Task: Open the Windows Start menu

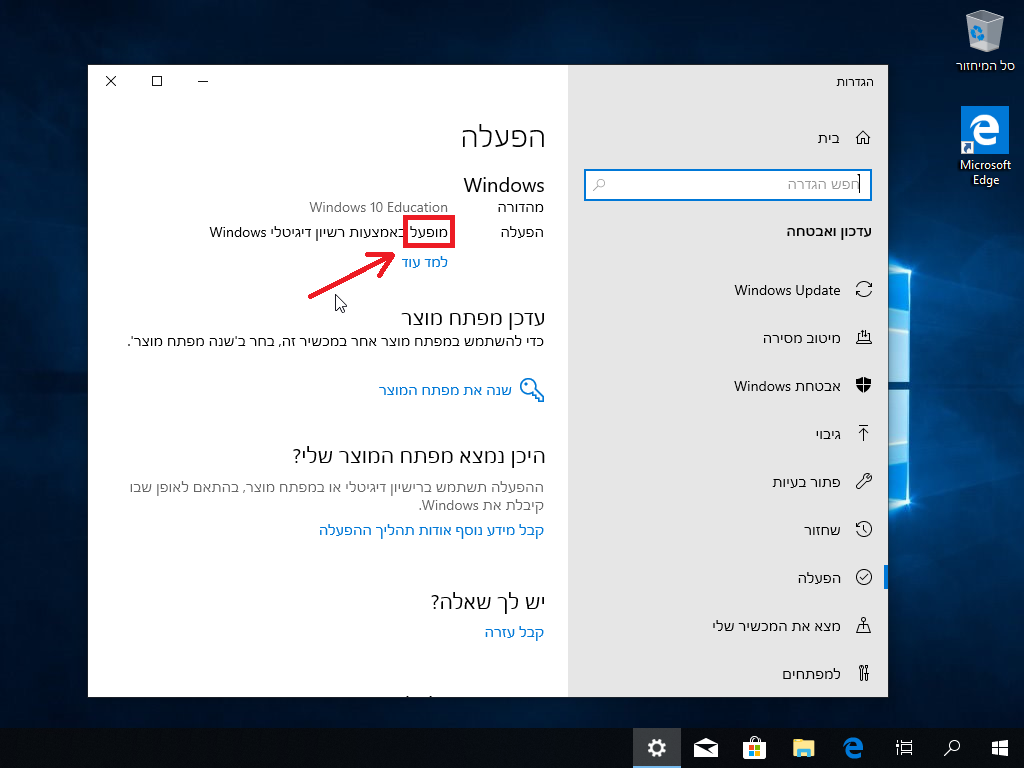Action: click(999, 748)
